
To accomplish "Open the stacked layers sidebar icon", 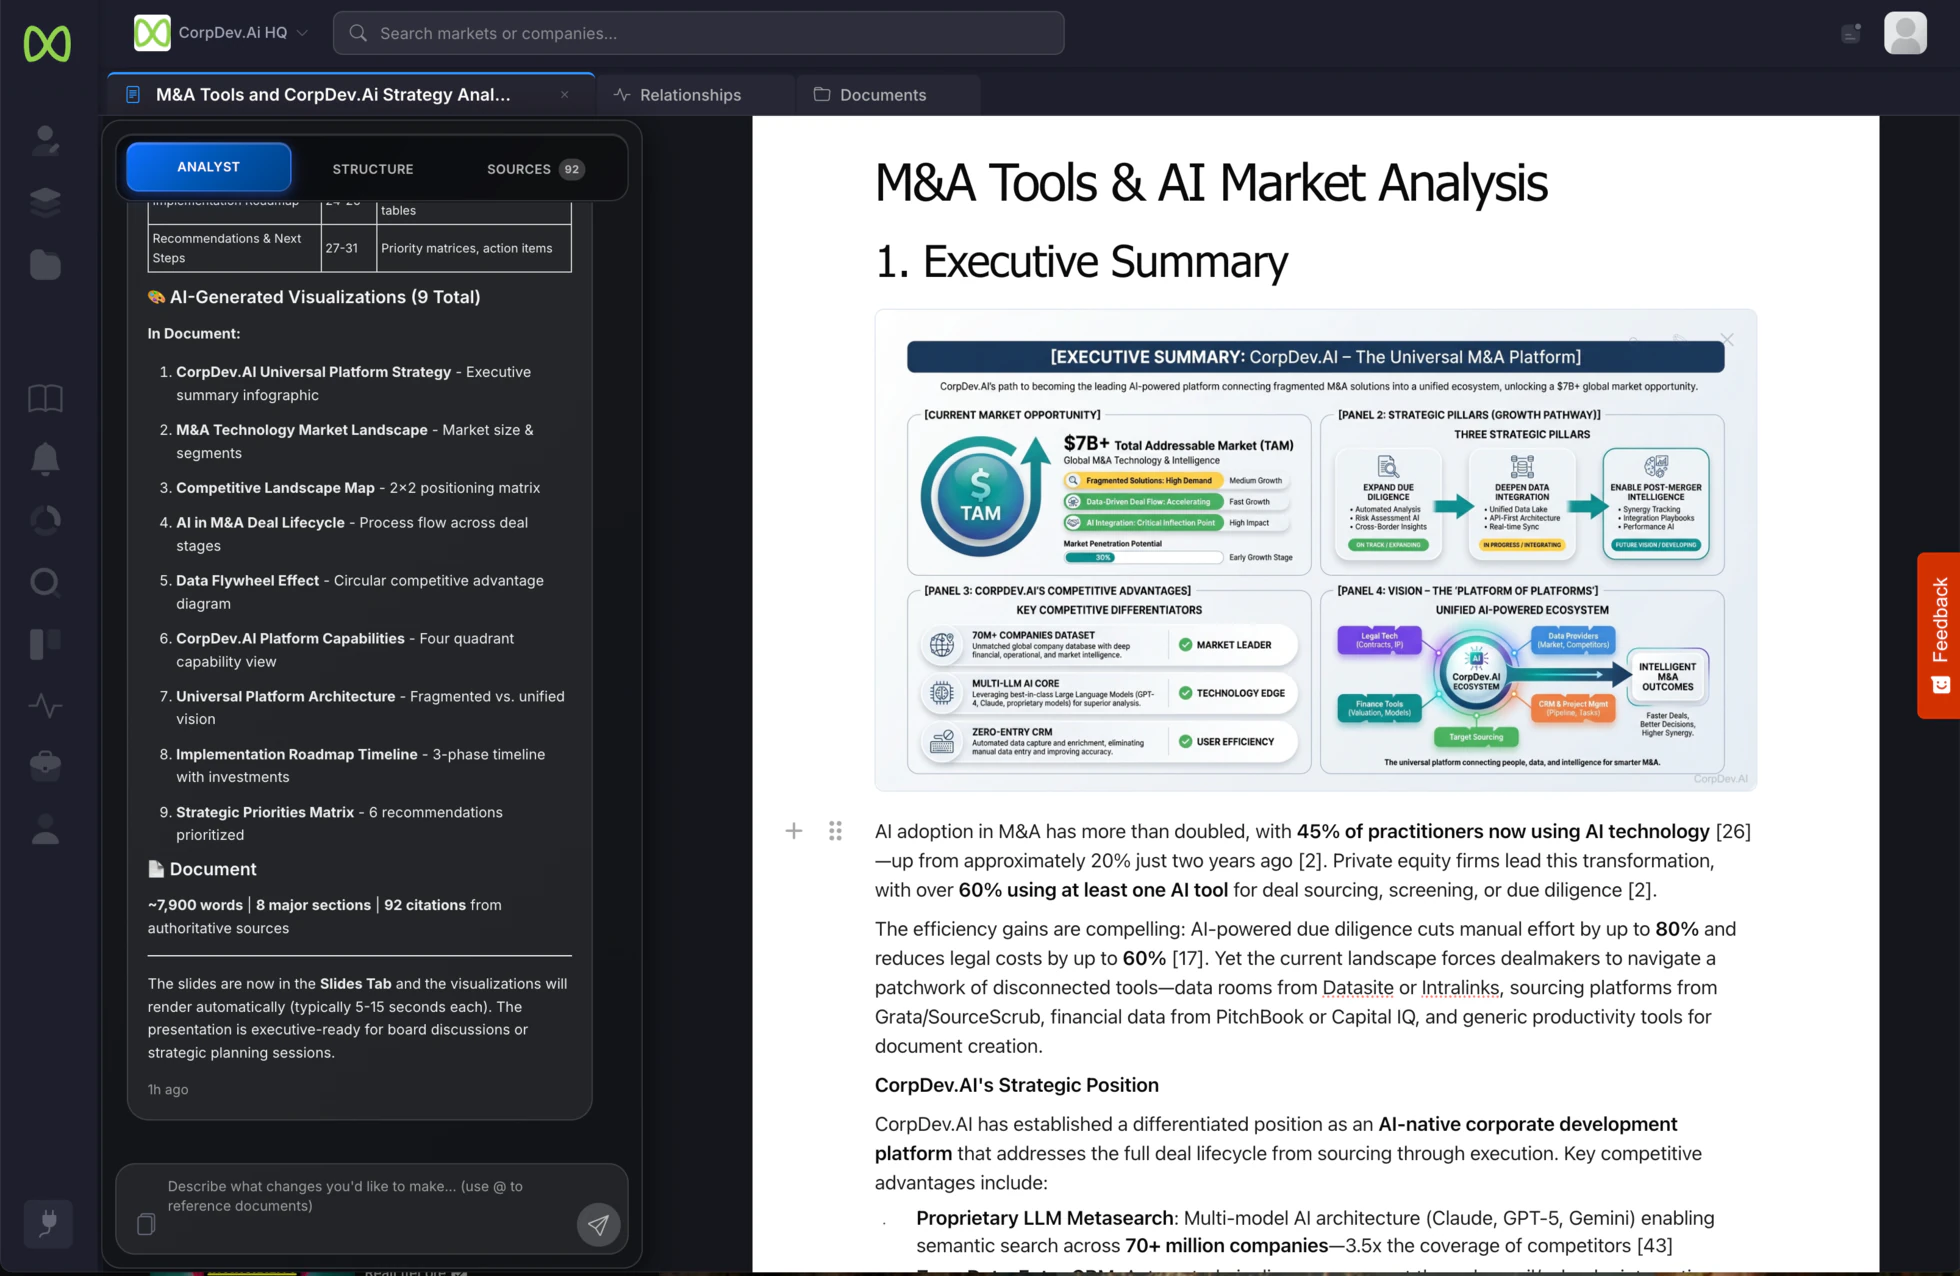I will (x=45, y=202).
